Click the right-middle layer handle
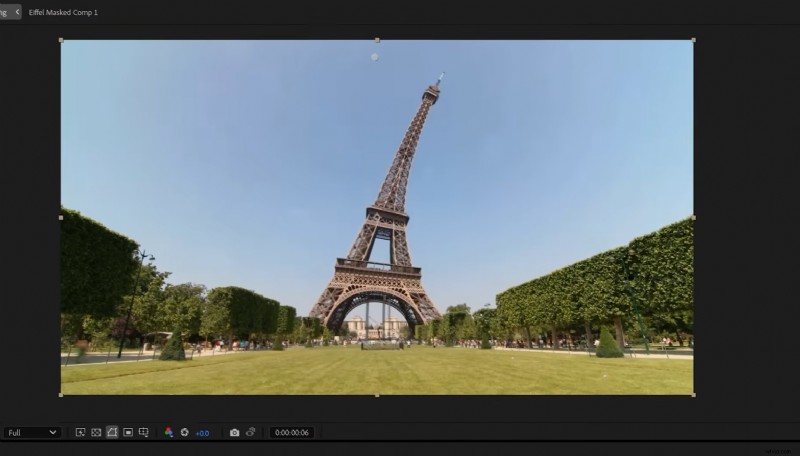This screenshot has width=800, height=456. click(693, 218)
